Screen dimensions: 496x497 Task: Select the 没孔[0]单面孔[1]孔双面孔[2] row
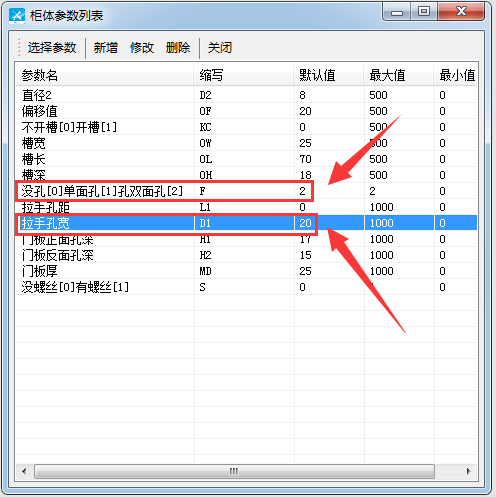coord(247,191)
